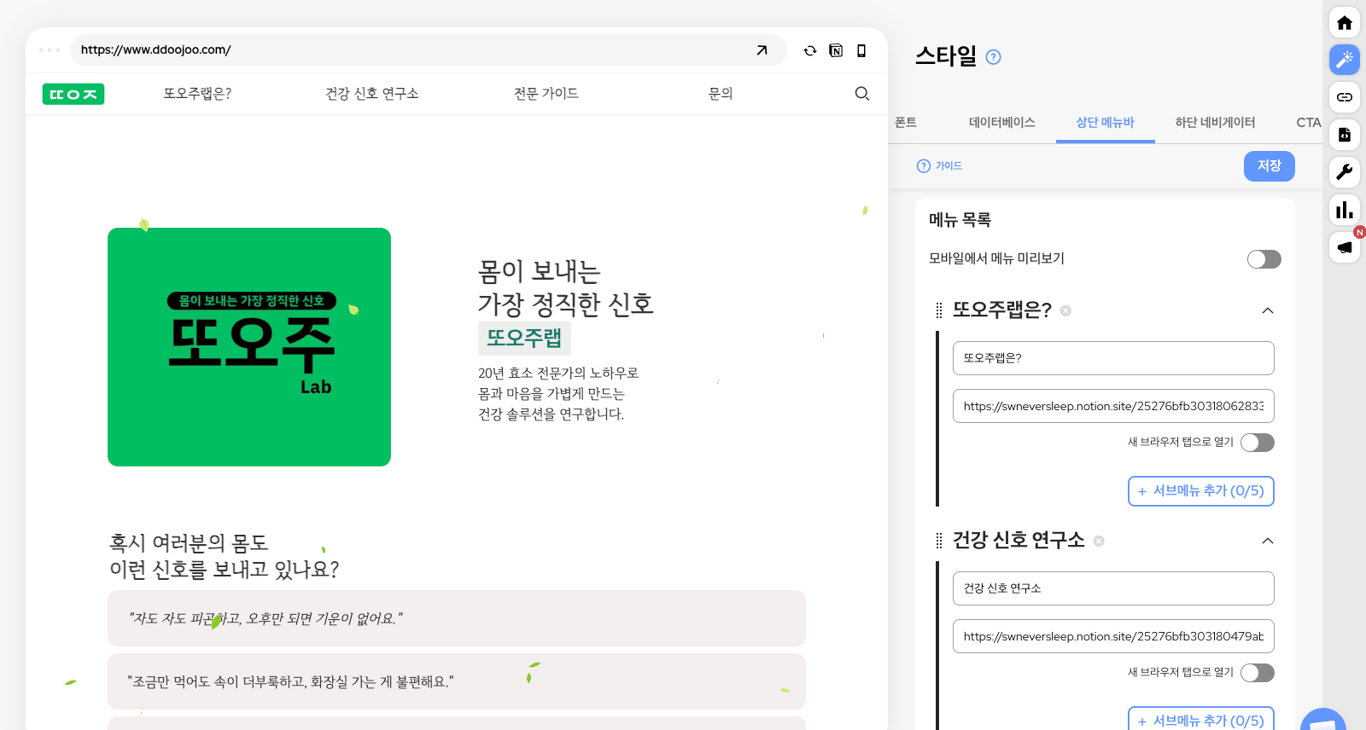
Task: Grab the drag handle of 건강 신호 연구소 menu
Action: point(939,541)
